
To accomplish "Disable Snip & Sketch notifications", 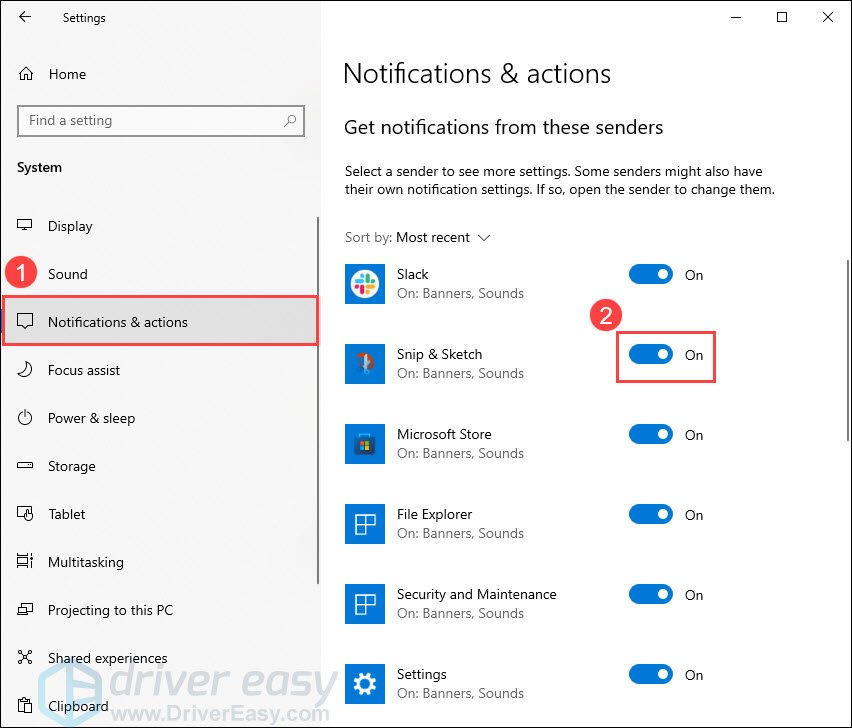I will [651, 354].
